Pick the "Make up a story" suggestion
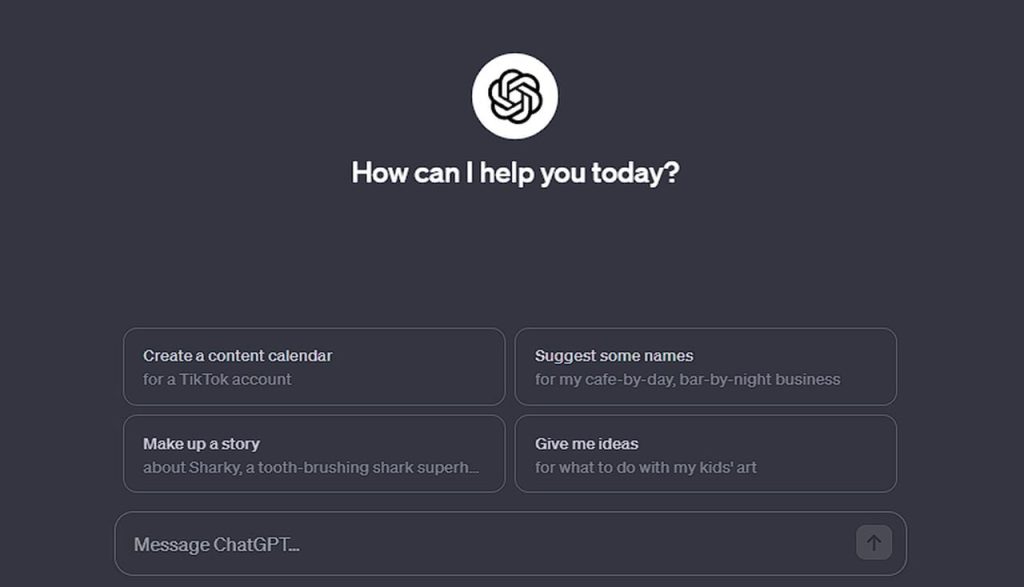The height and width of the screenshot is (587, 1024). coord(314,454)
